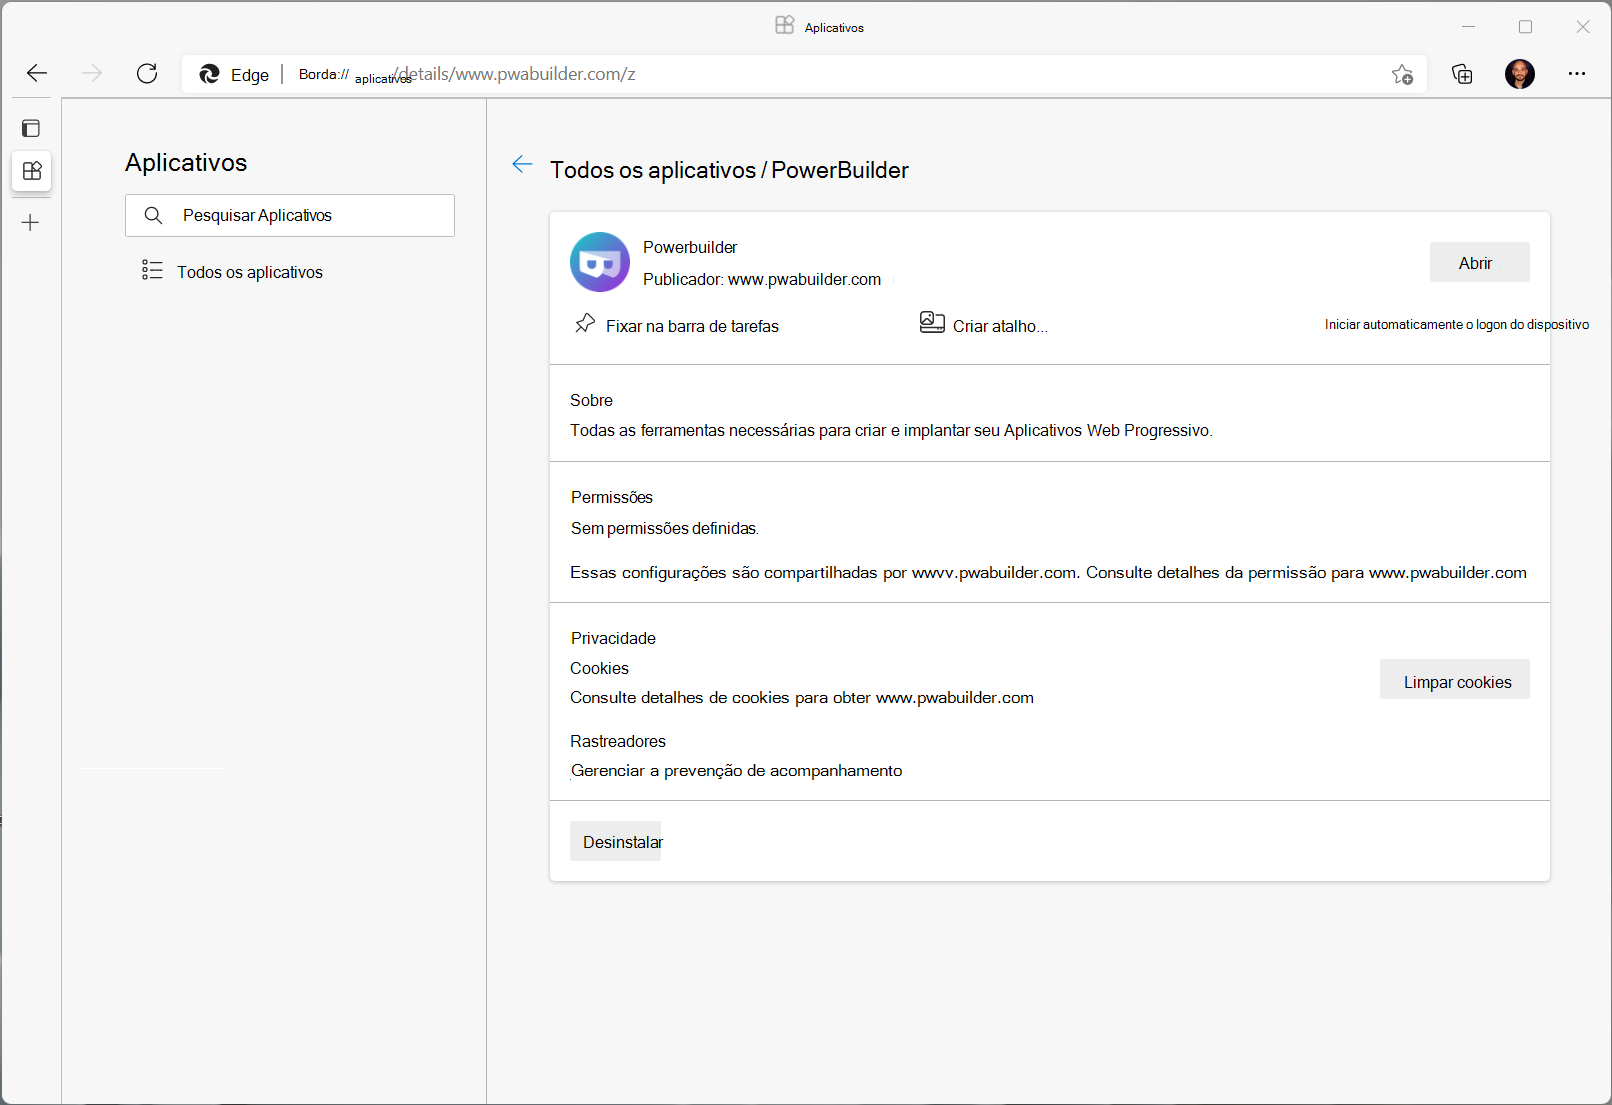Open the Settings and more menu
The width and height of the screenshot is (1612, 1105).
tap(1577, 74)
